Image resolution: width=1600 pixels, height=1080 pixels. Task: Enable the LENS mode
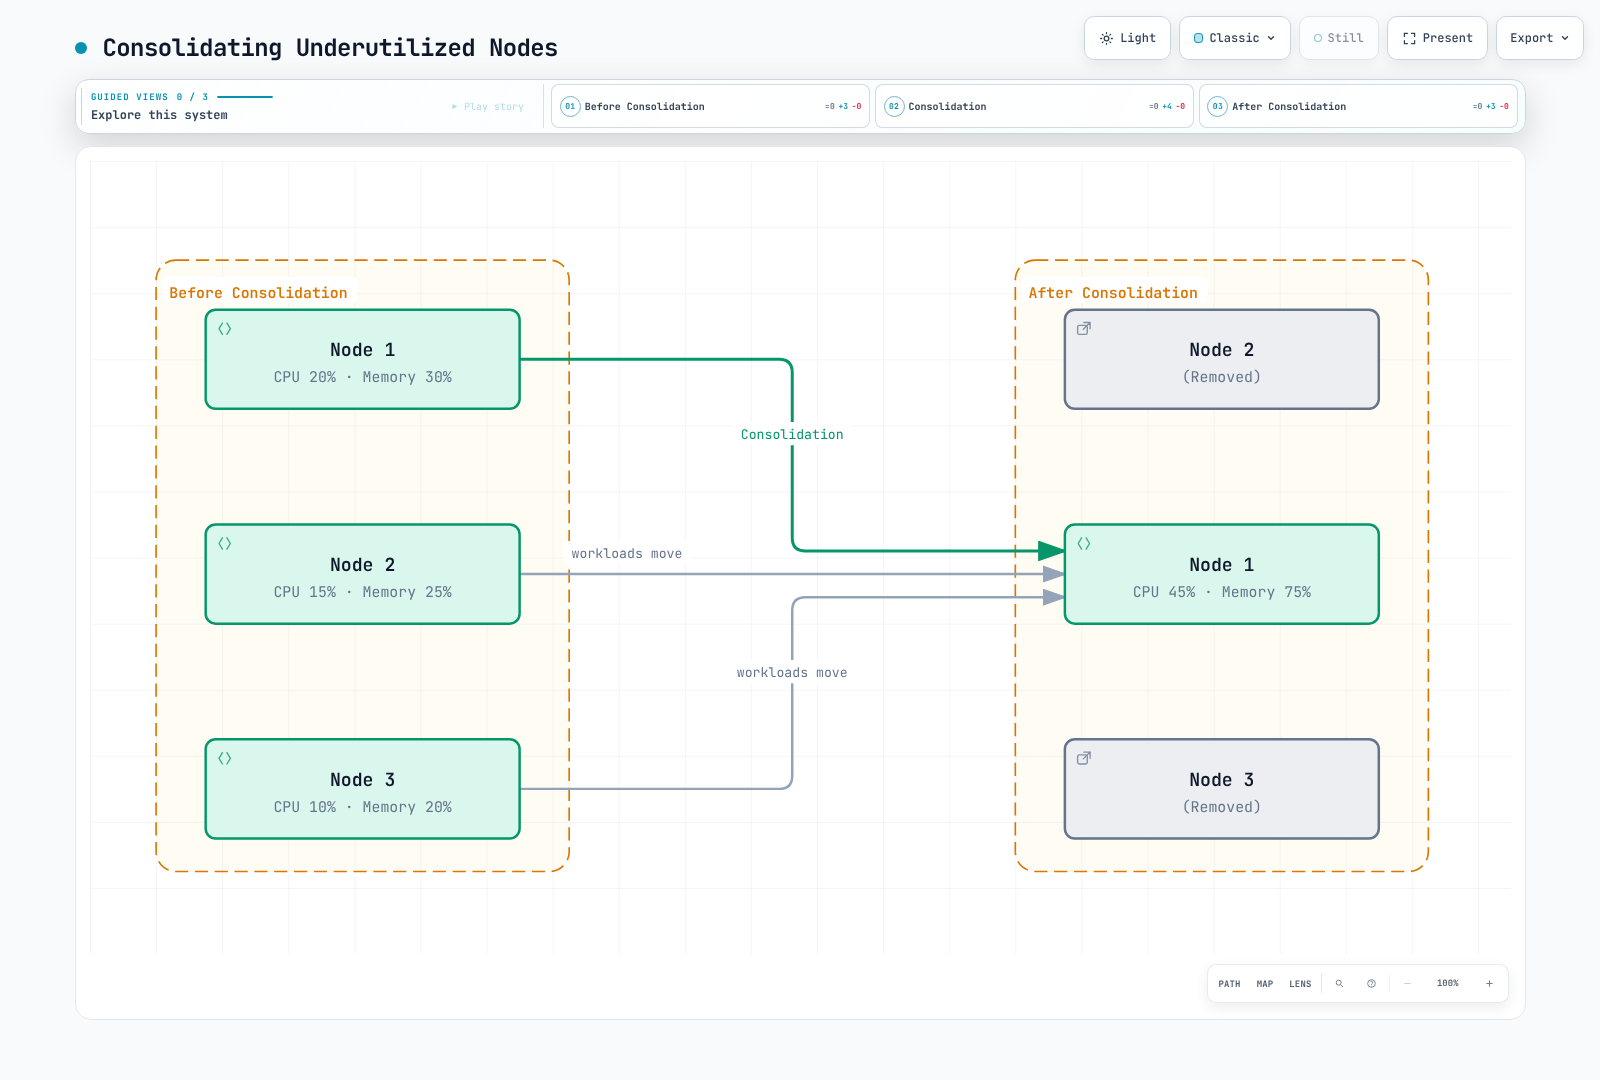(1300, 984)
